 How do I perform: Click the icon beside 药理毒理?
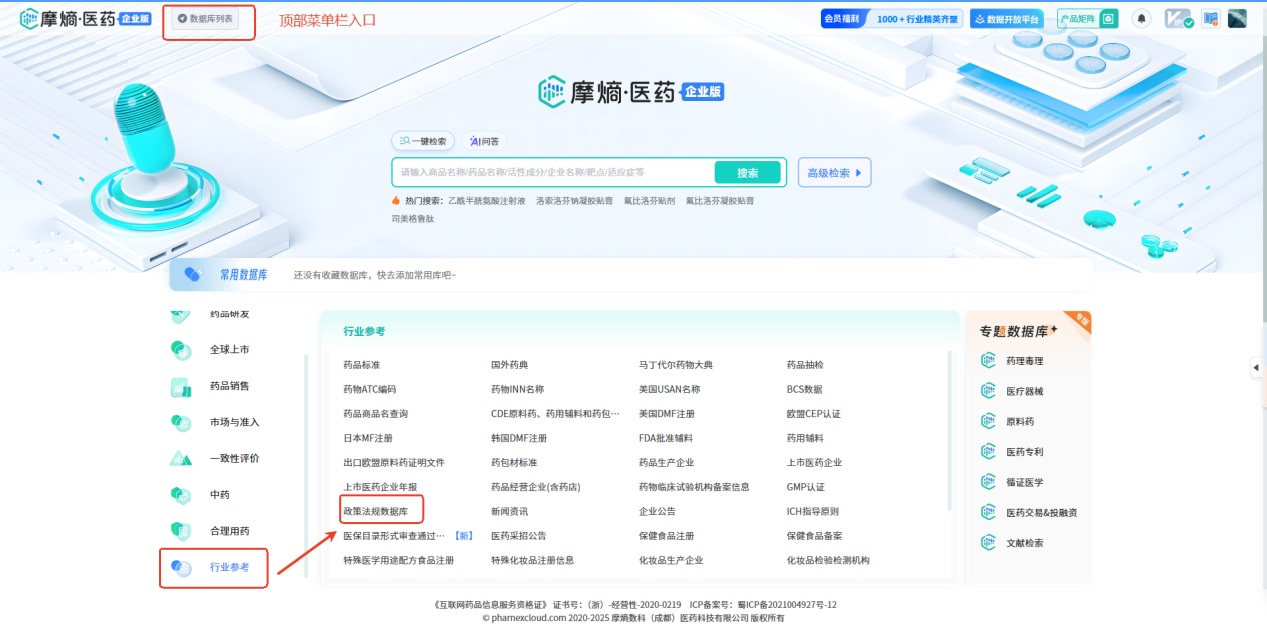tap(989, 361)
